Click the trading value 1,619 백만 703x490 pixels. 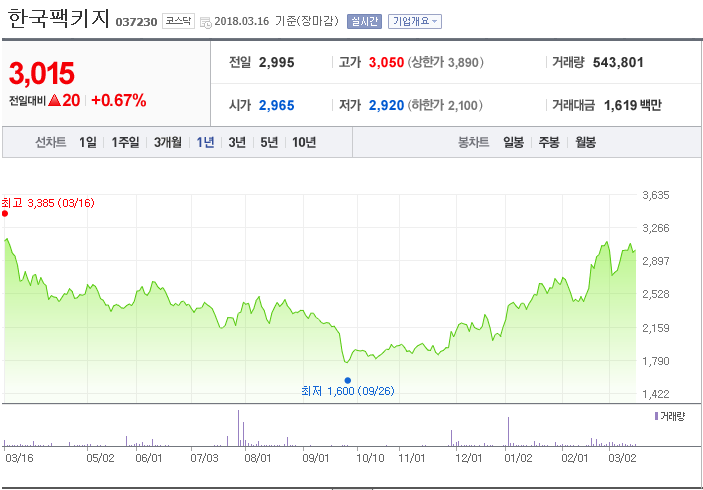coord(633,105)
